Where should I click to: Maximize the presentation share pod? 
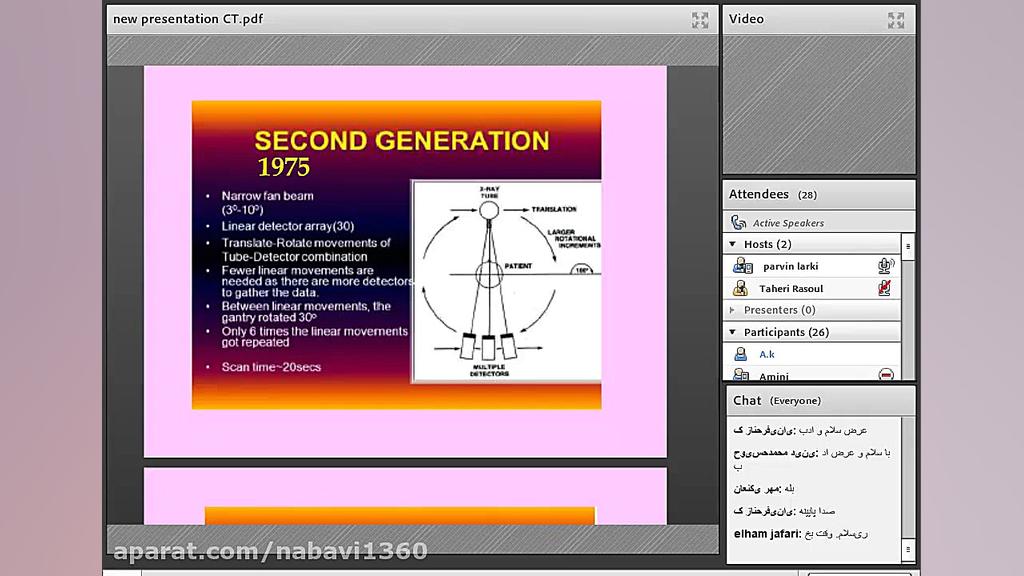pos(699,20)
